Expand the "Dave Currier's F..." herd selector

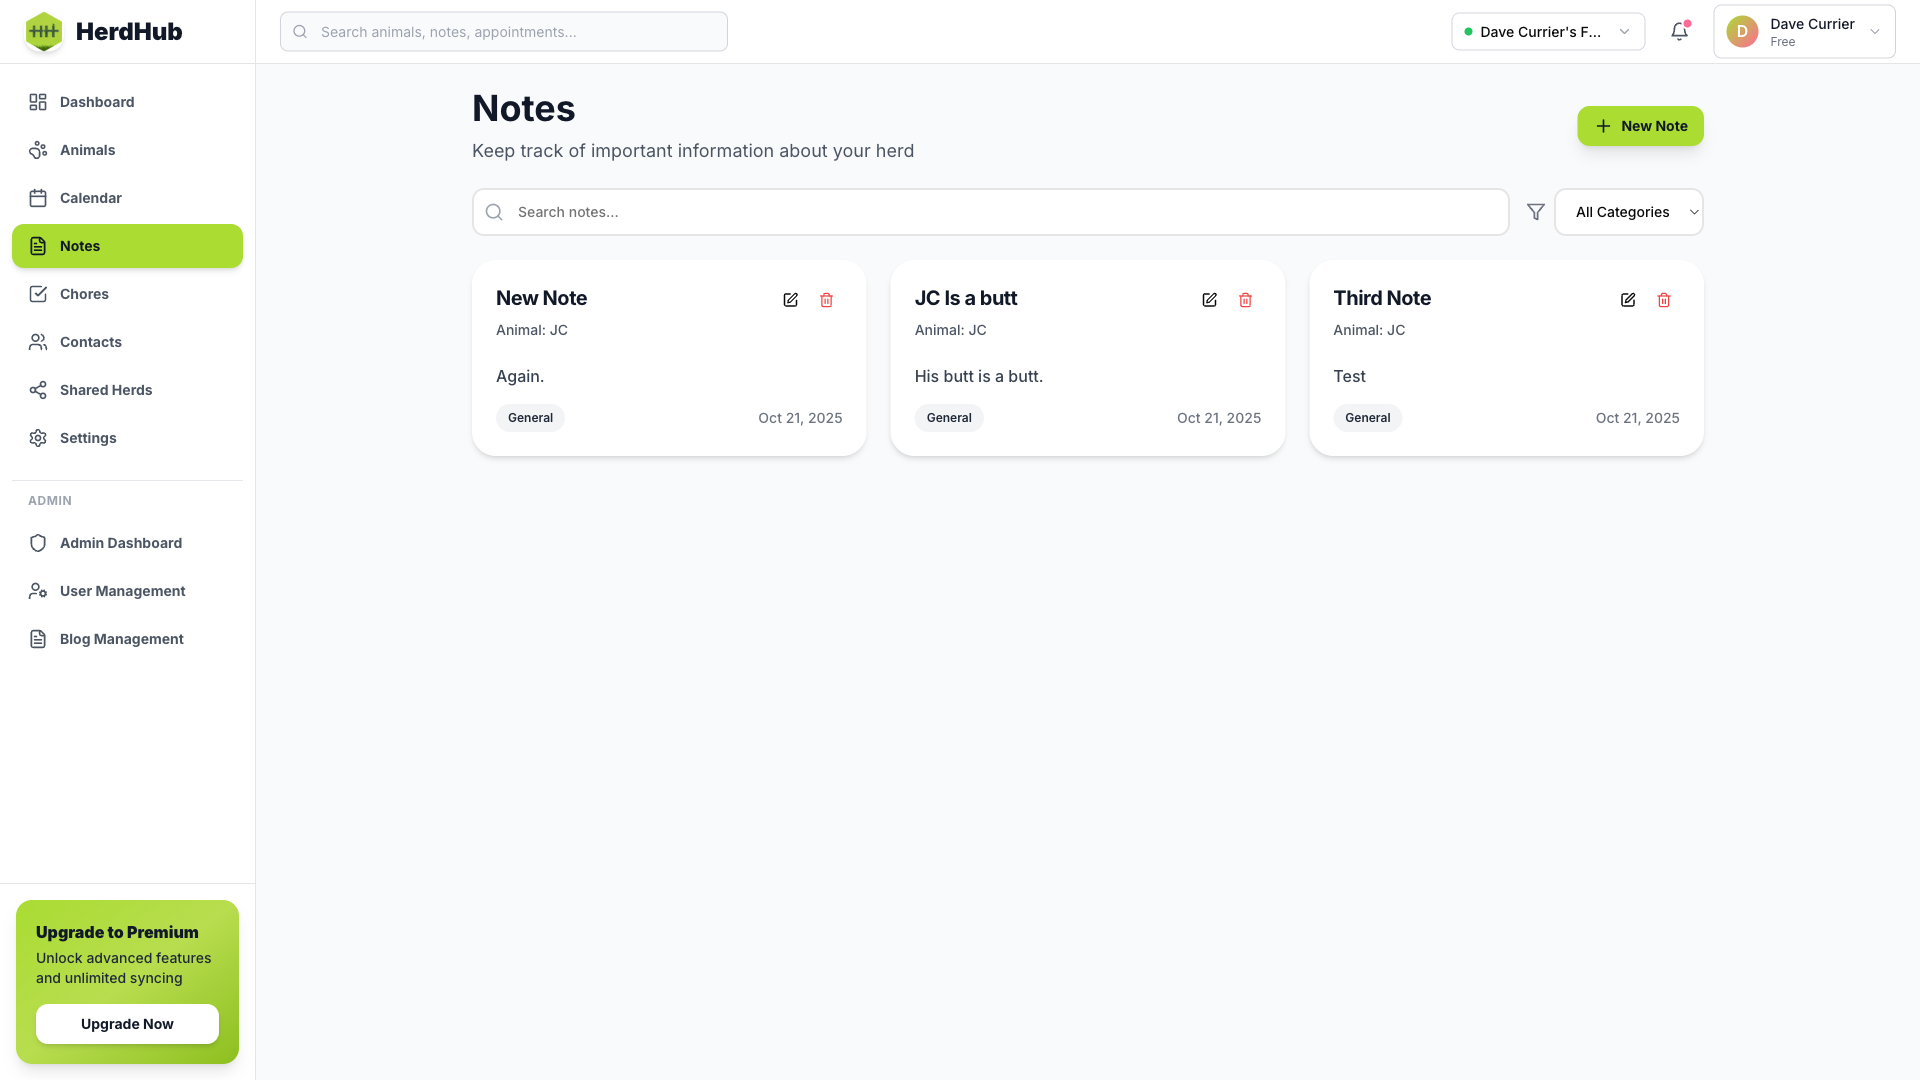1547,31
